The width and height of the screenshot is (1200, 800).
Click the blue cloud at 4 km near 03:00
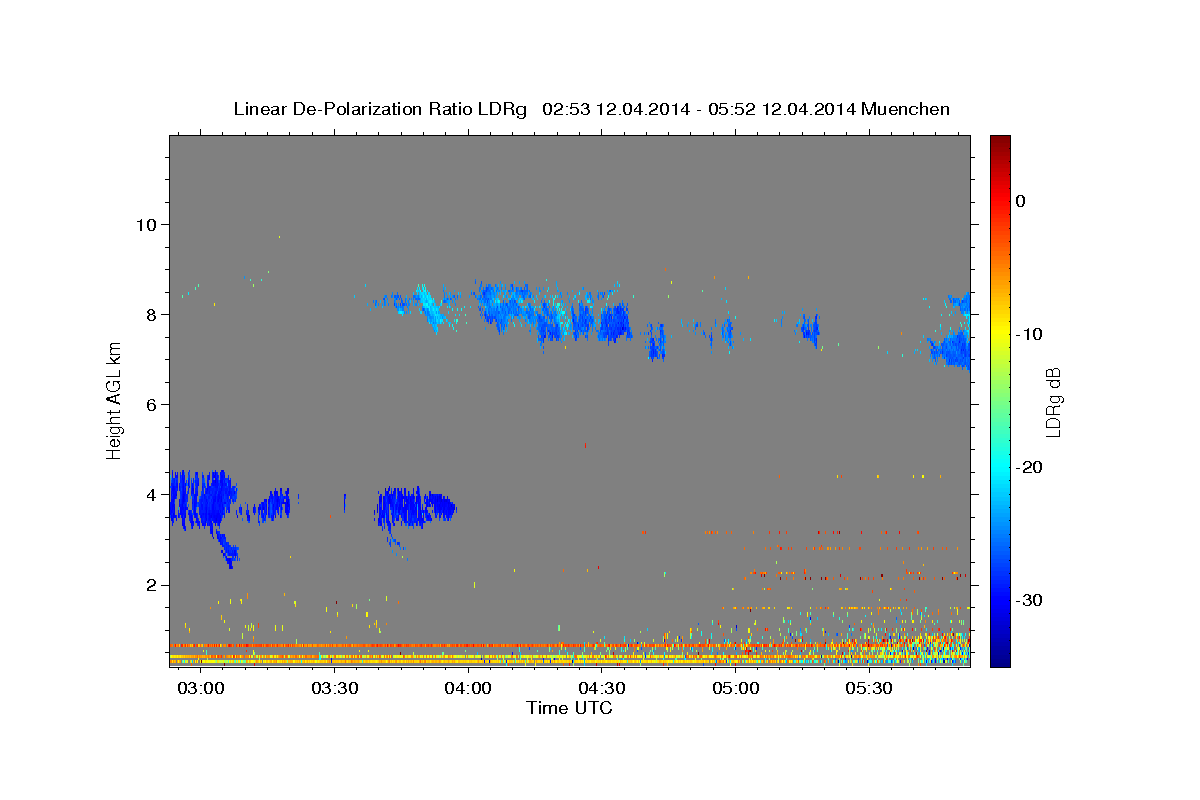click(x=202, y=498)
